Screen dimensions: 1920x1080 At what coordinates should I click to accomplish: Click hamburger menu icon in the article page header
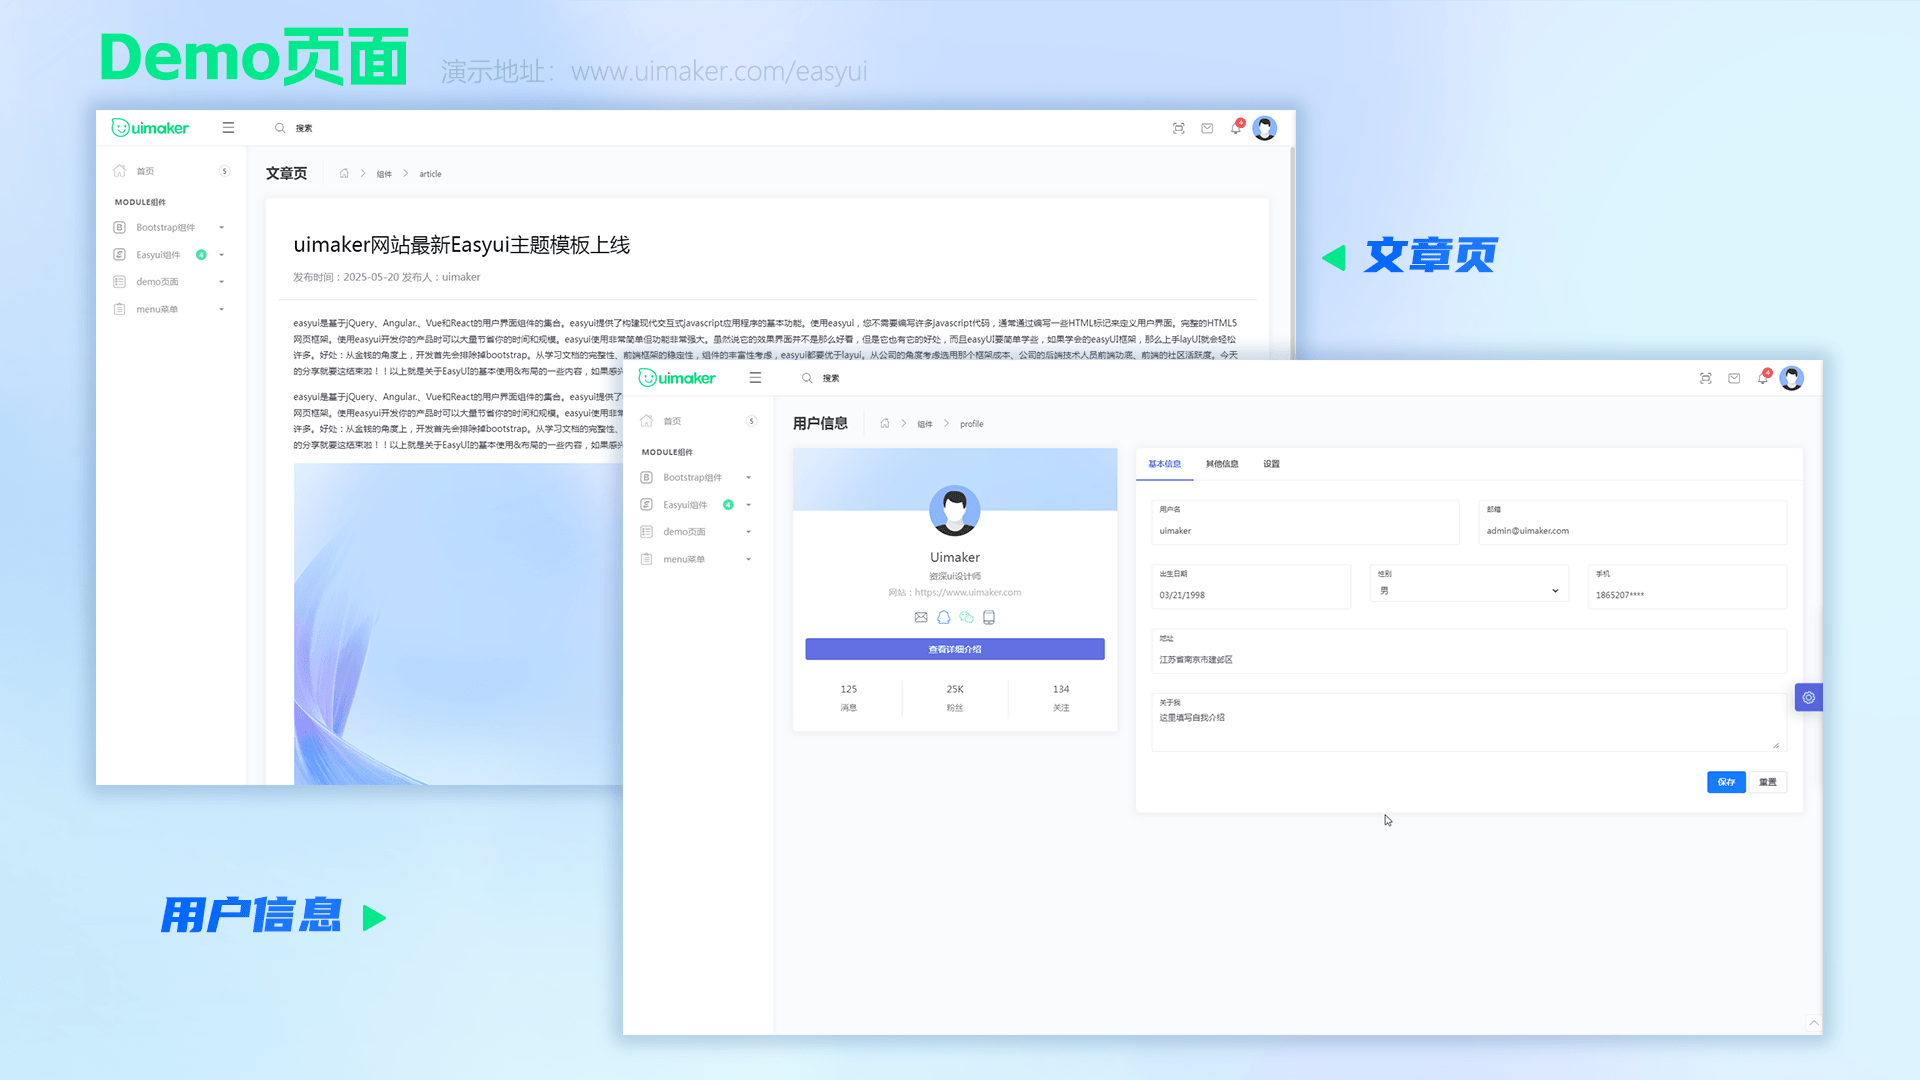coord(228,128)
